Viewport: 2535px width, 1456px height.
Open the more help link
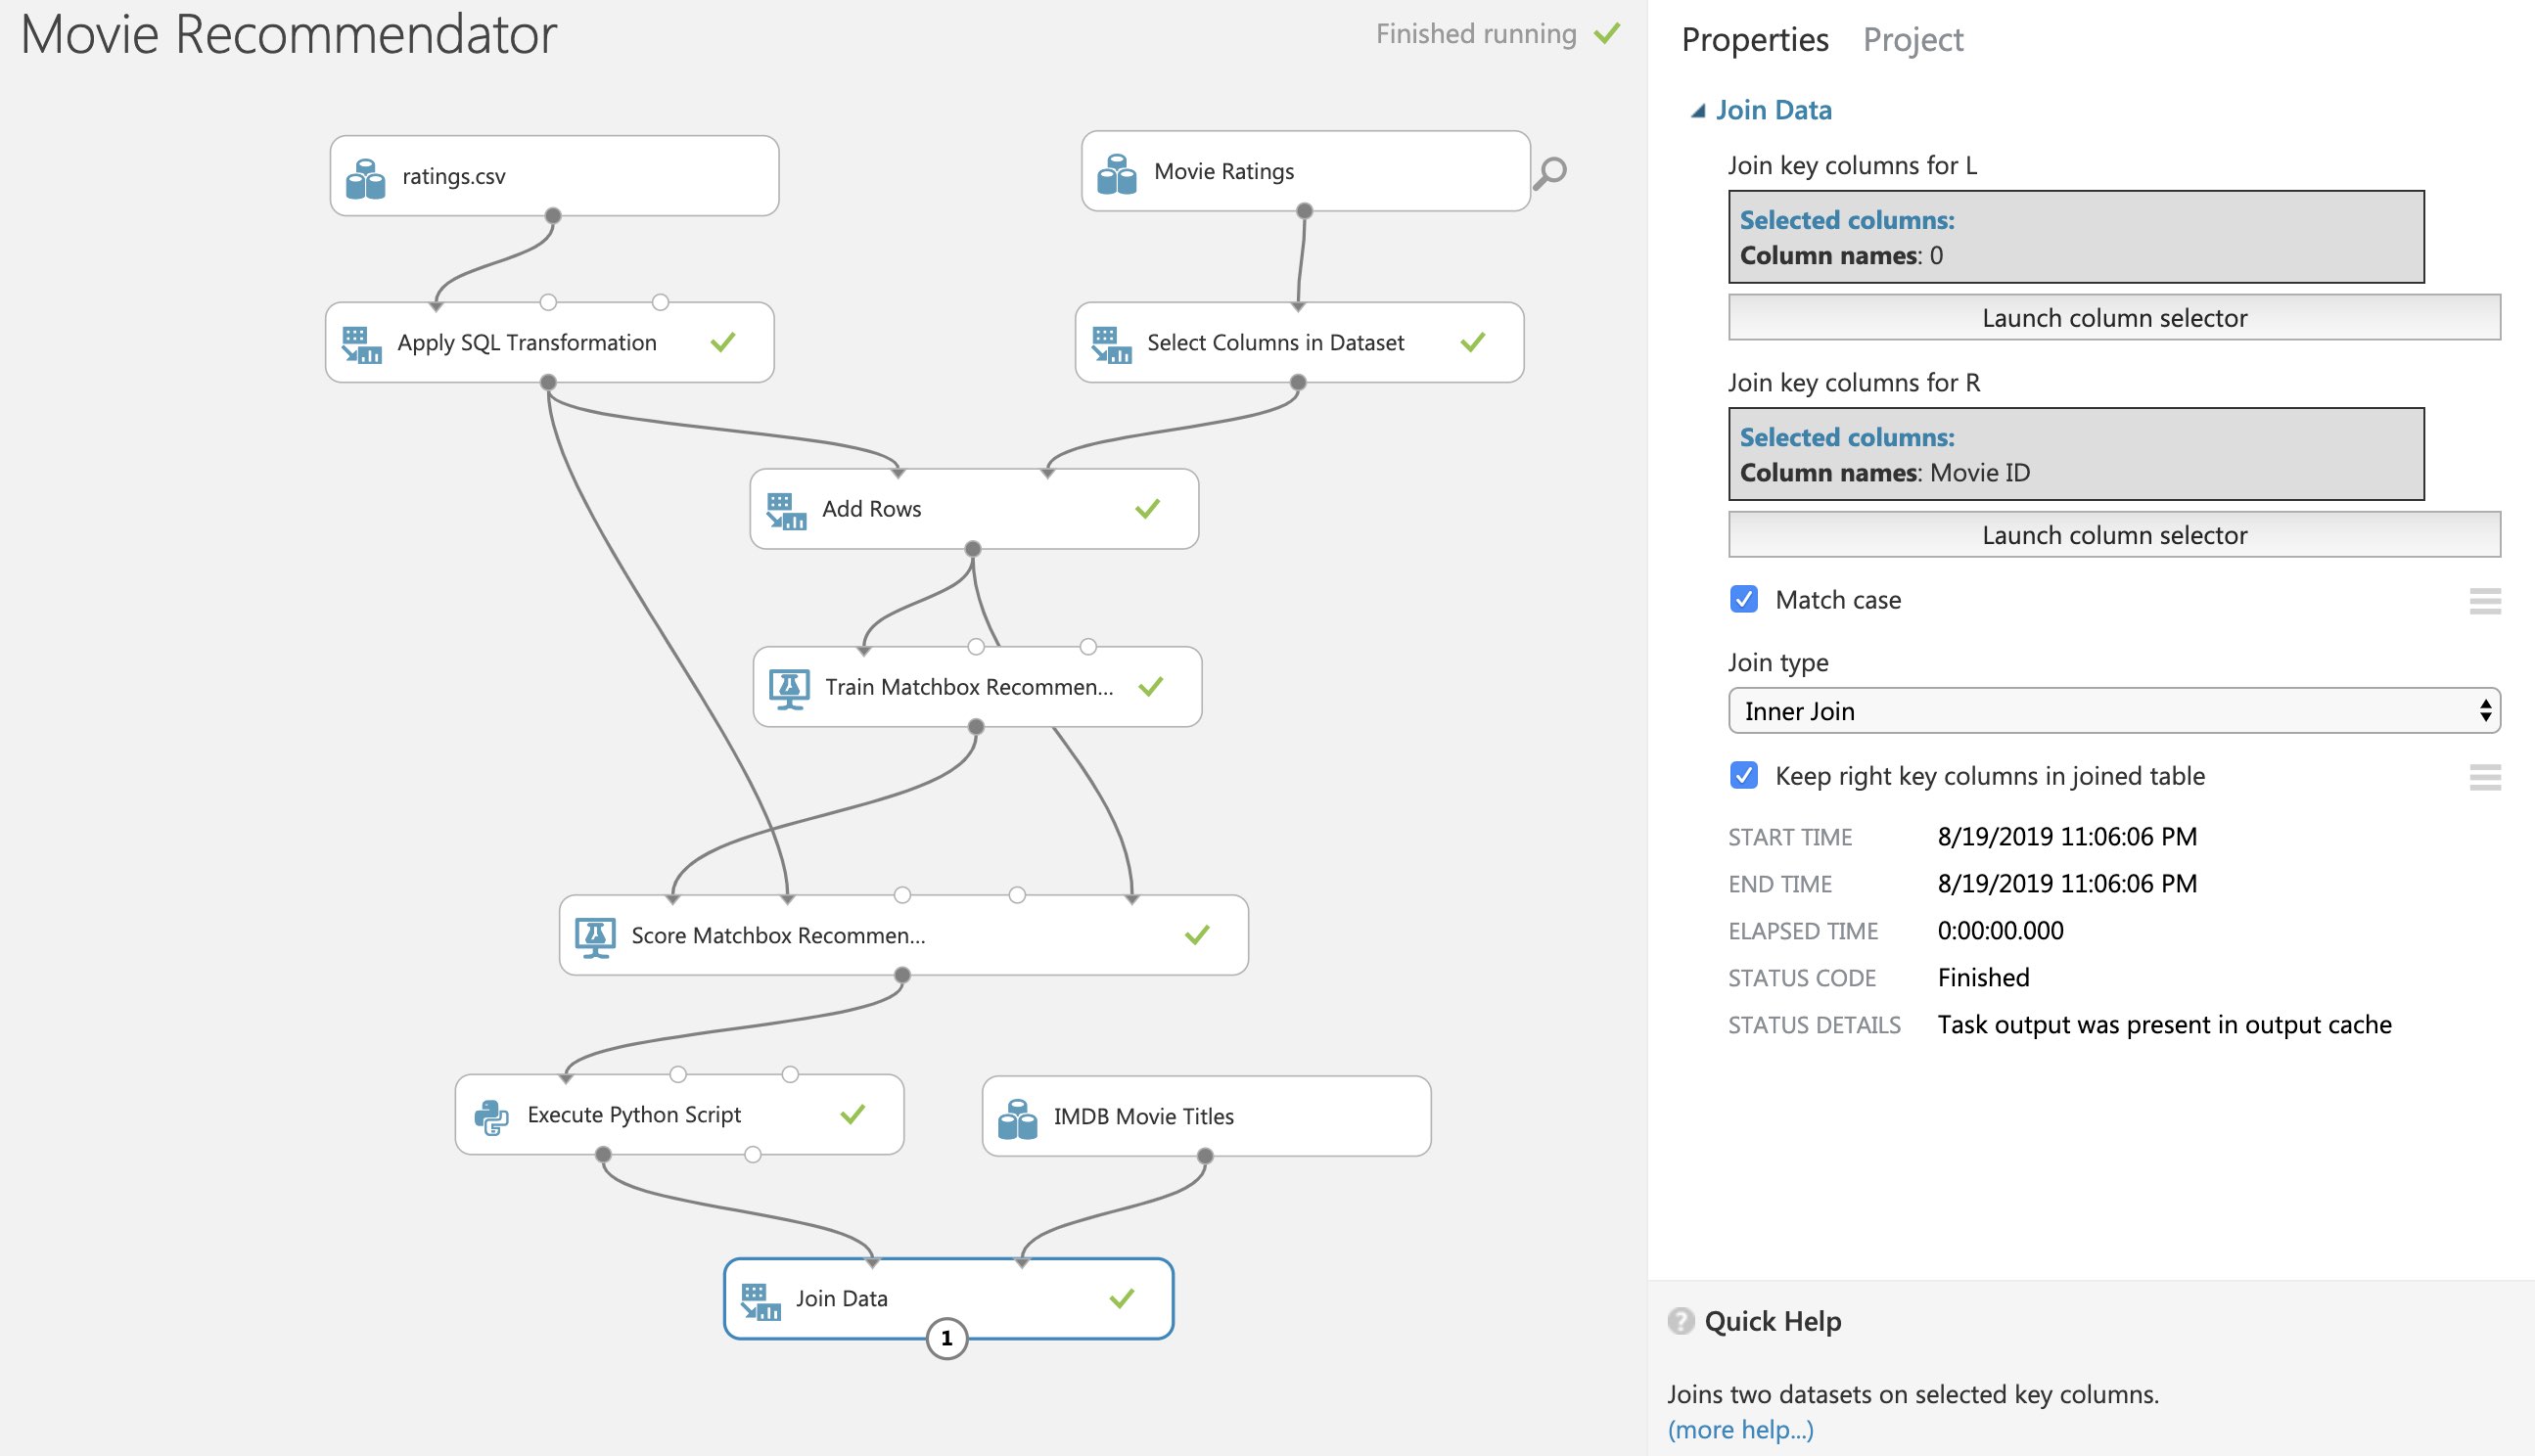(x=1740, y=1429)
